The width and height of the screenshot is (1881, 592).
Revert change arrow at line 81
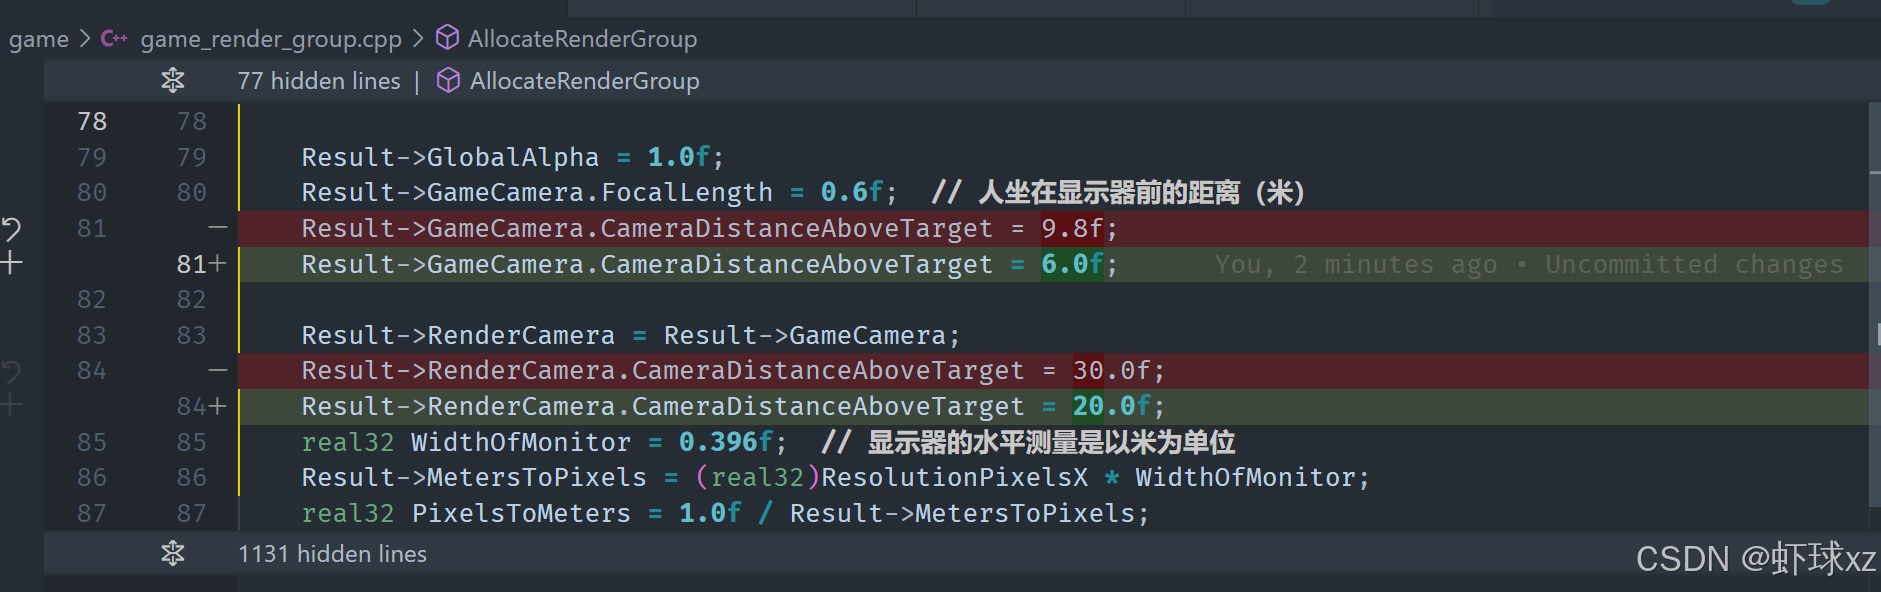(x=11, y=229)
